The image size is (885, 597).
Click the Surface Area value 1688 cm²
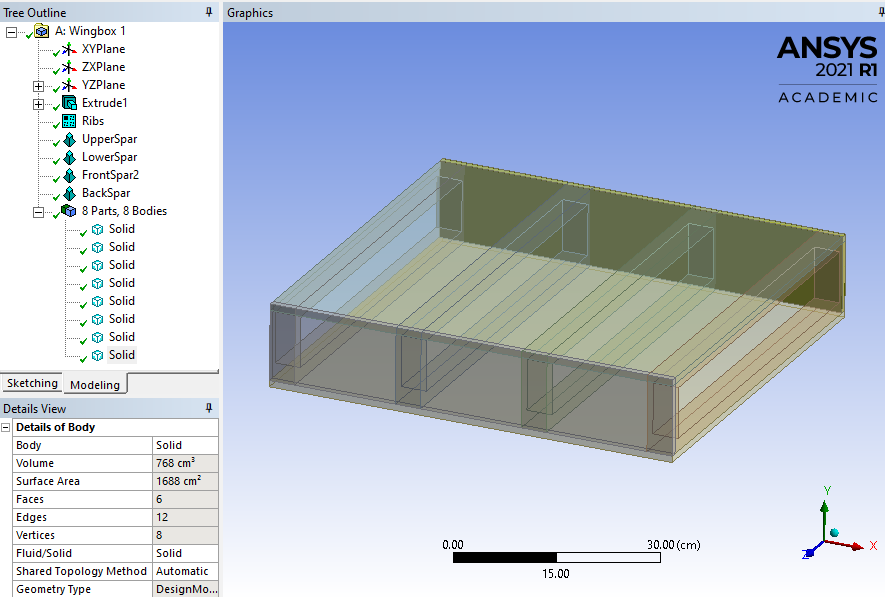point(185,481)
